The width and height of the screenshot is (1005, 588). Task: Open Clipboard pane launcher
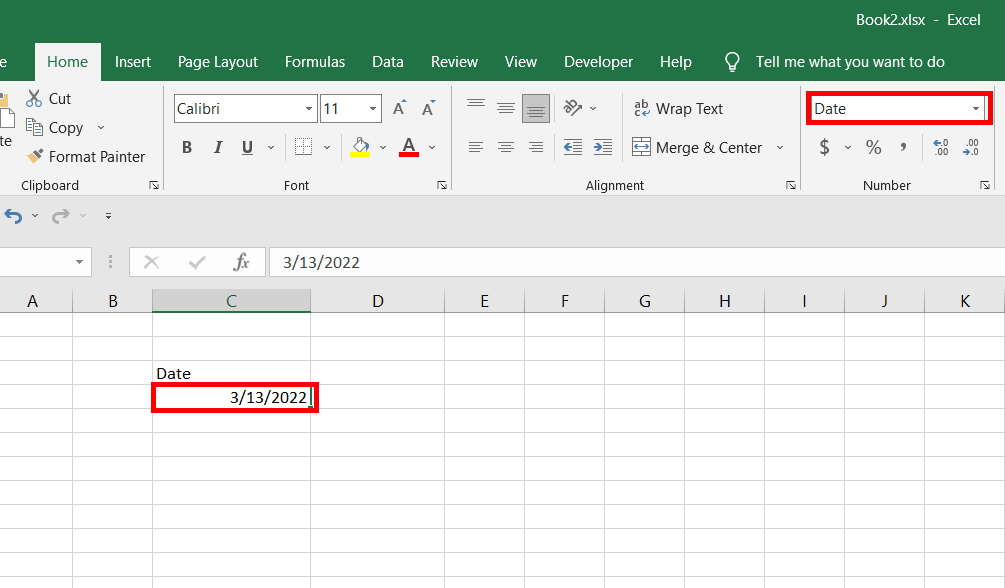154,185
